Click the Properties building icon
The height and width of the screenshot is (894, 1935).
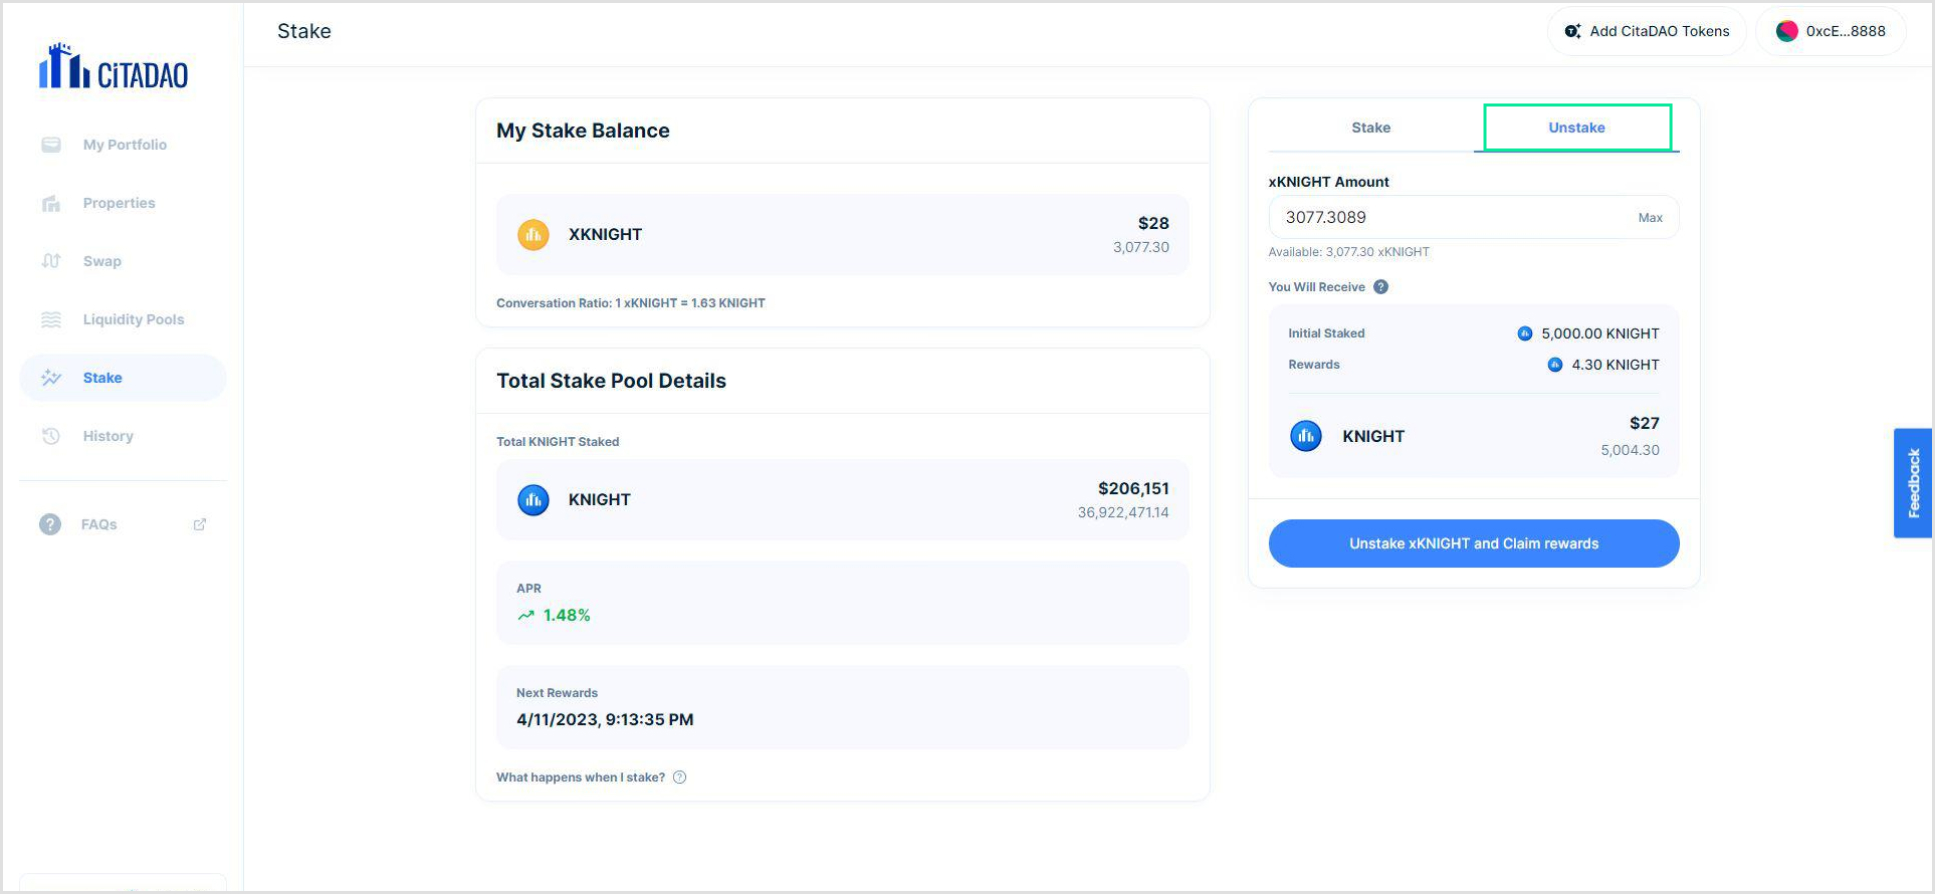coord(51,203)
